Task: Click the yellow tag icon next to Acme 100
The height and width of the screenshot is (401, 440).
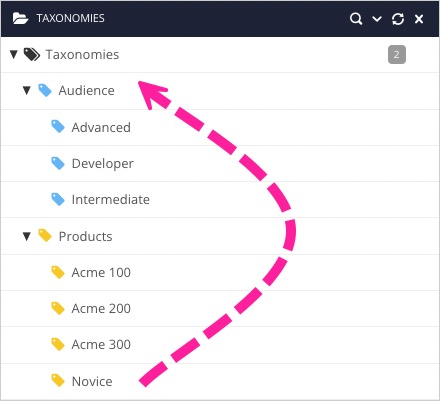Action: tap(58, 272)
